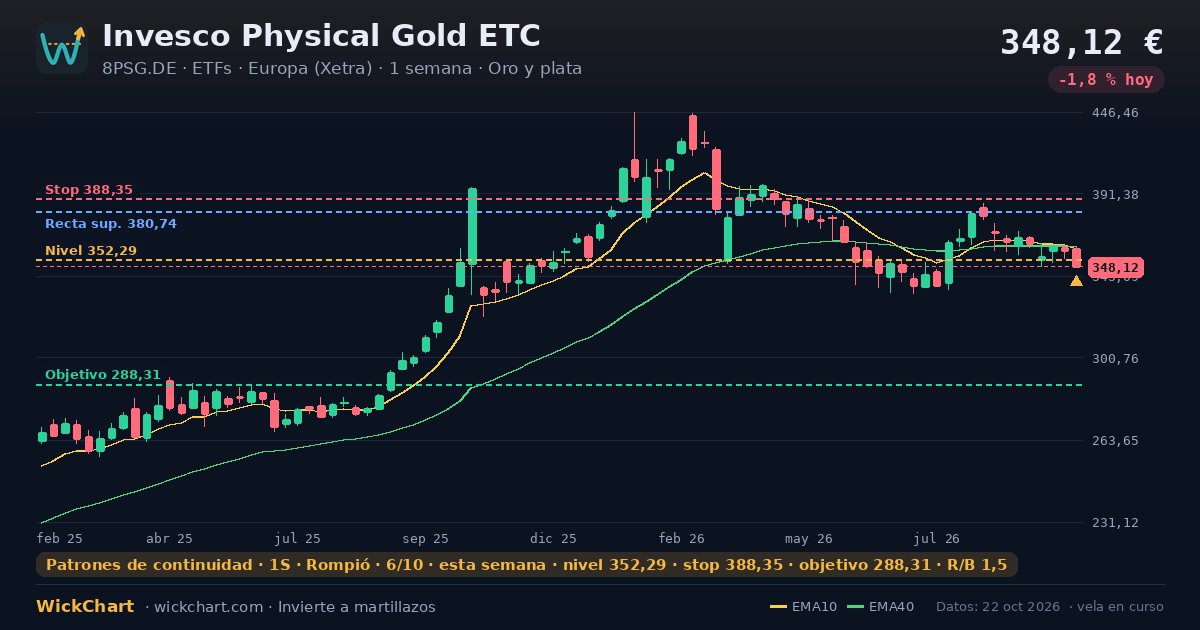
Task: Click the 300,76 axis value
Action: tap(1116, 358)
